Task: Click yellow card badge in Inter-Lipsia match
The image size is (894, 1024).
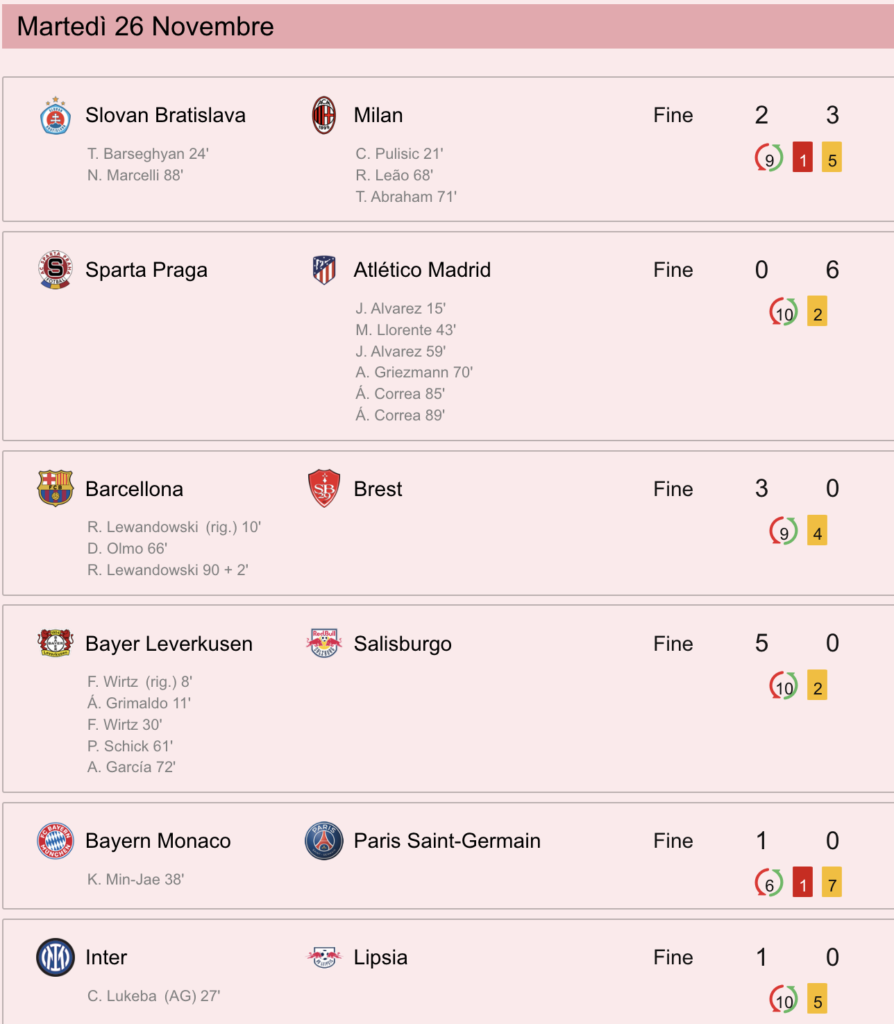Action: (x=817, y=999)
